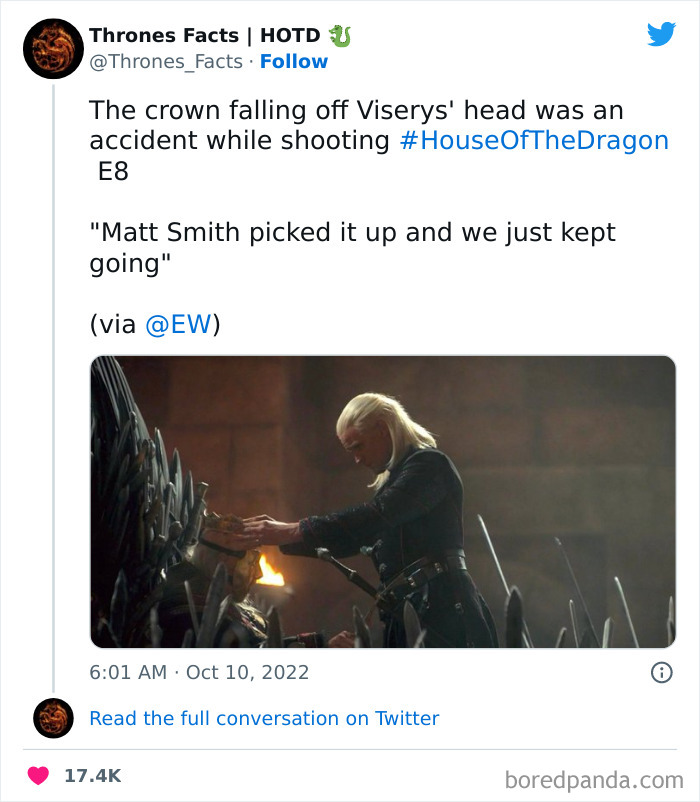Open the #HouseOfTheDragon hashtag

pos(533,141)
